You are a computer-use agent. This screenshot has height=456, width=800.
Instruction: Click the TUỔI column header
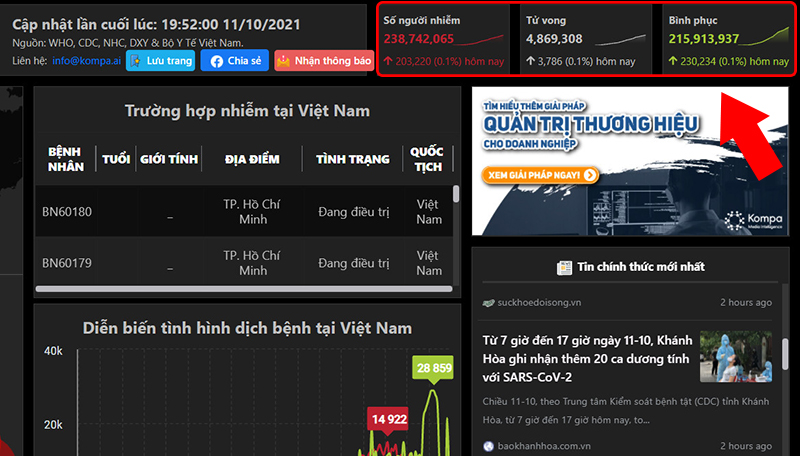click(x=116, y=159)
